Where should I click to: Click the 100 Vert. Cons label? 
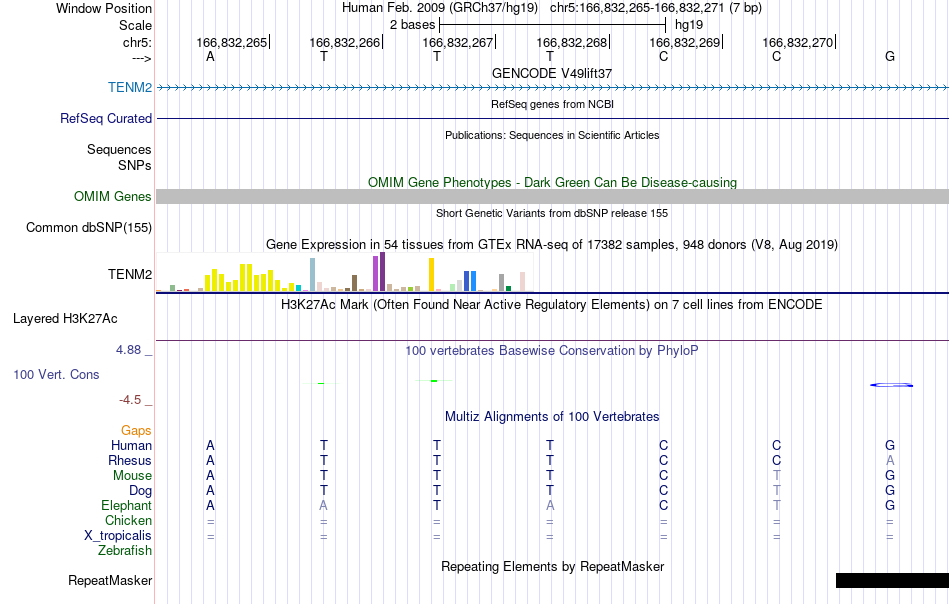[x=56, y=374]
